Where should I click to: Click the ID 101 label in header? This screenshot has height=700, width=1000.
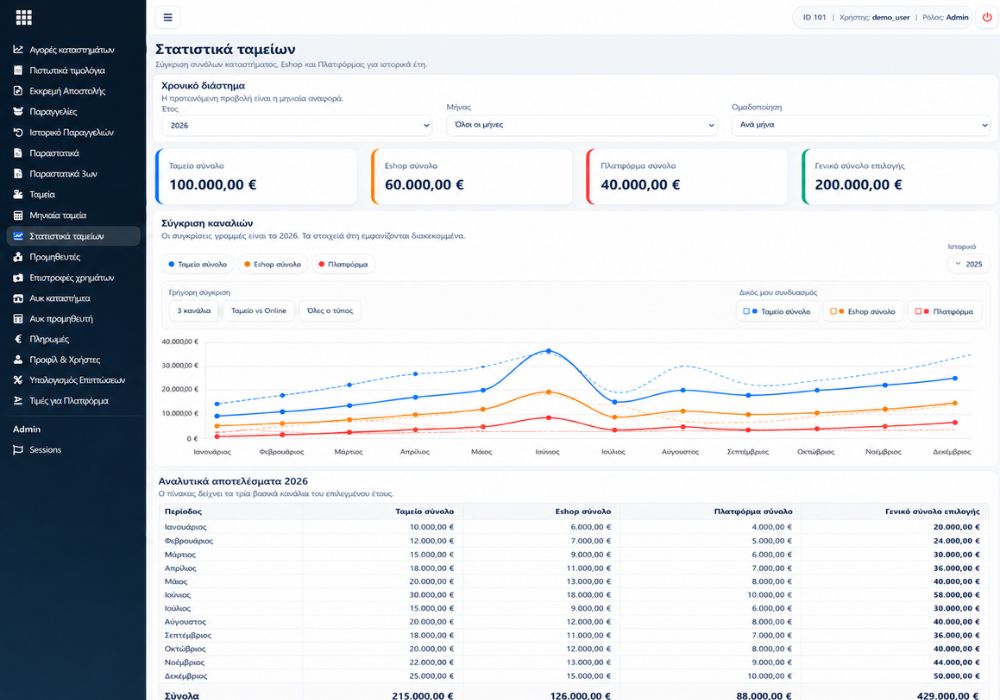814,17
